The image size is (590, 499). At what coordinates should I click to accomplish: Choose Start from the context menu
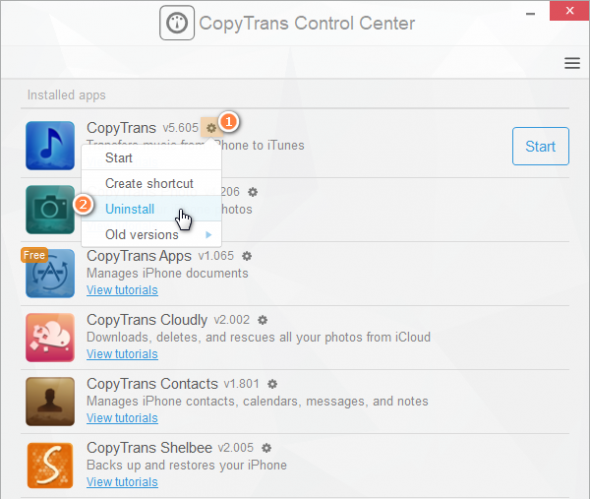pos(151,158)
